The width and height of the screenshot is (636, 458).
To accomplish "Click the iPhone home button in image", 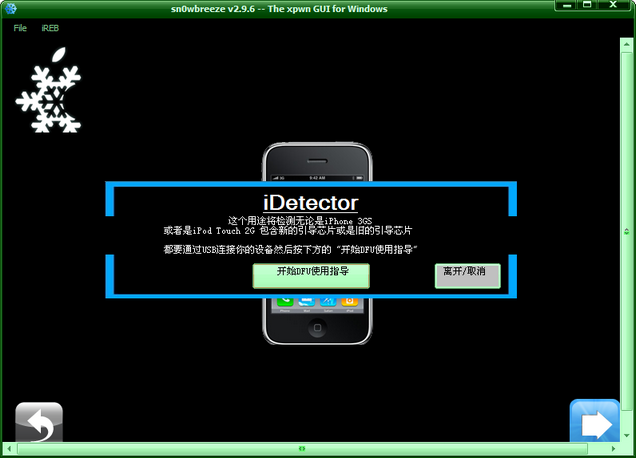I will (318, 327).
